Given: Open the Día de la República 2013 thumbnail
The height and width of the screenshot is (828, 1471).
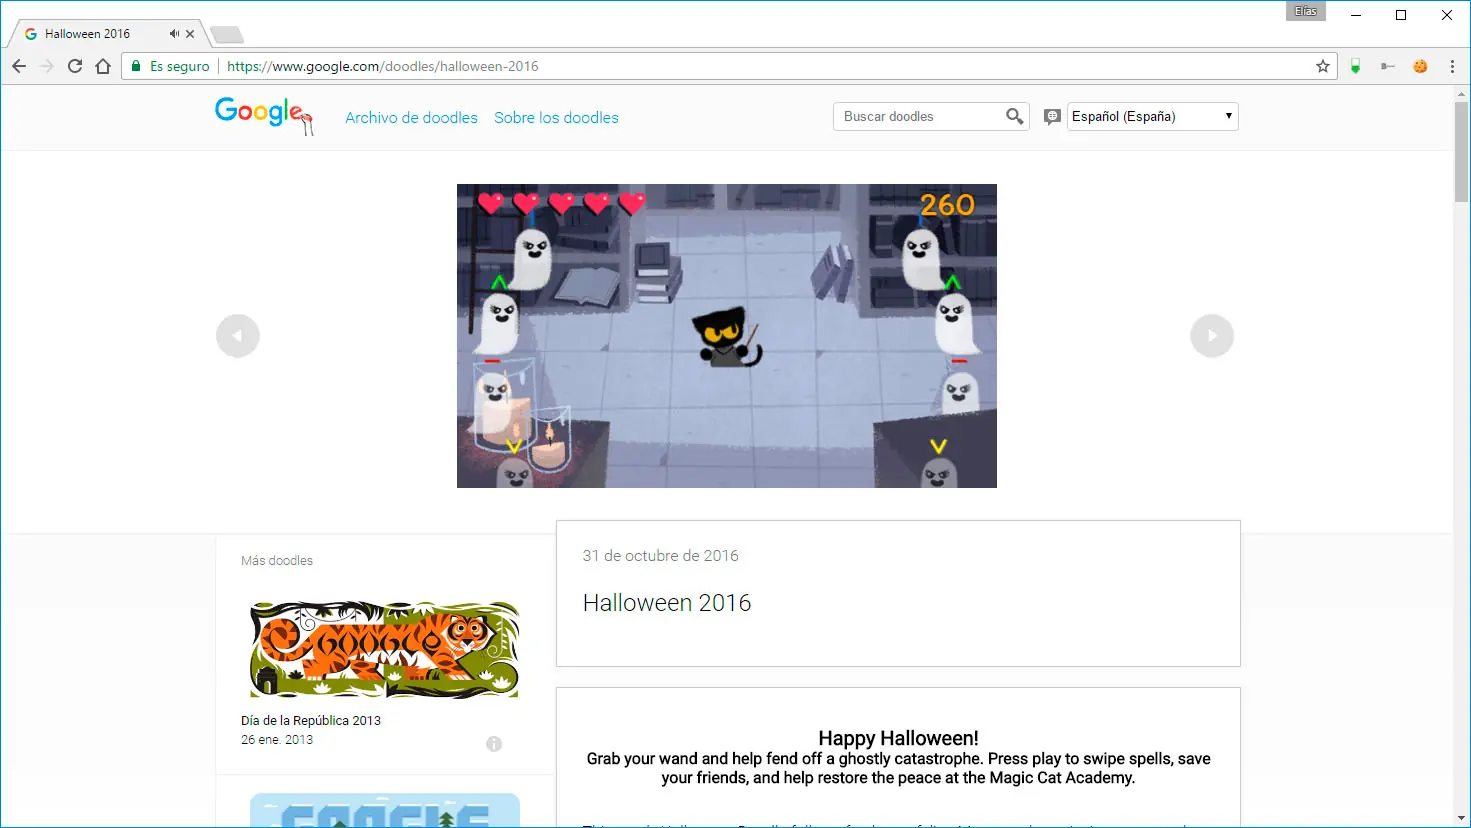Looking at the screenshot, I should (385, 649).
